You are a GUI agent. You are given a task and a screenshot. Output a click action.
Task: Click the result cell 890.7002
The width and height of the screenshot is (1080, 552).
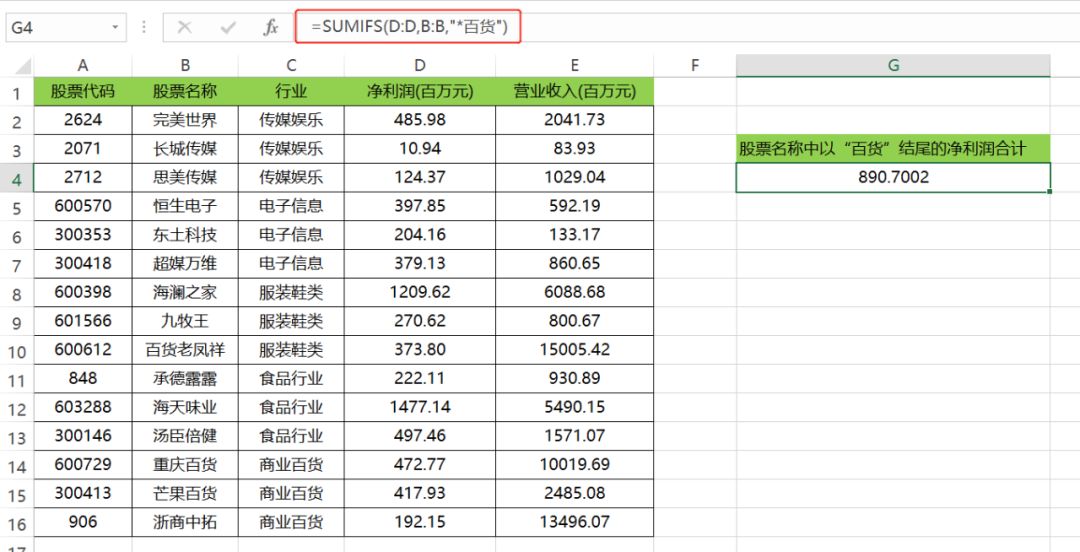(x=893, y=178)
